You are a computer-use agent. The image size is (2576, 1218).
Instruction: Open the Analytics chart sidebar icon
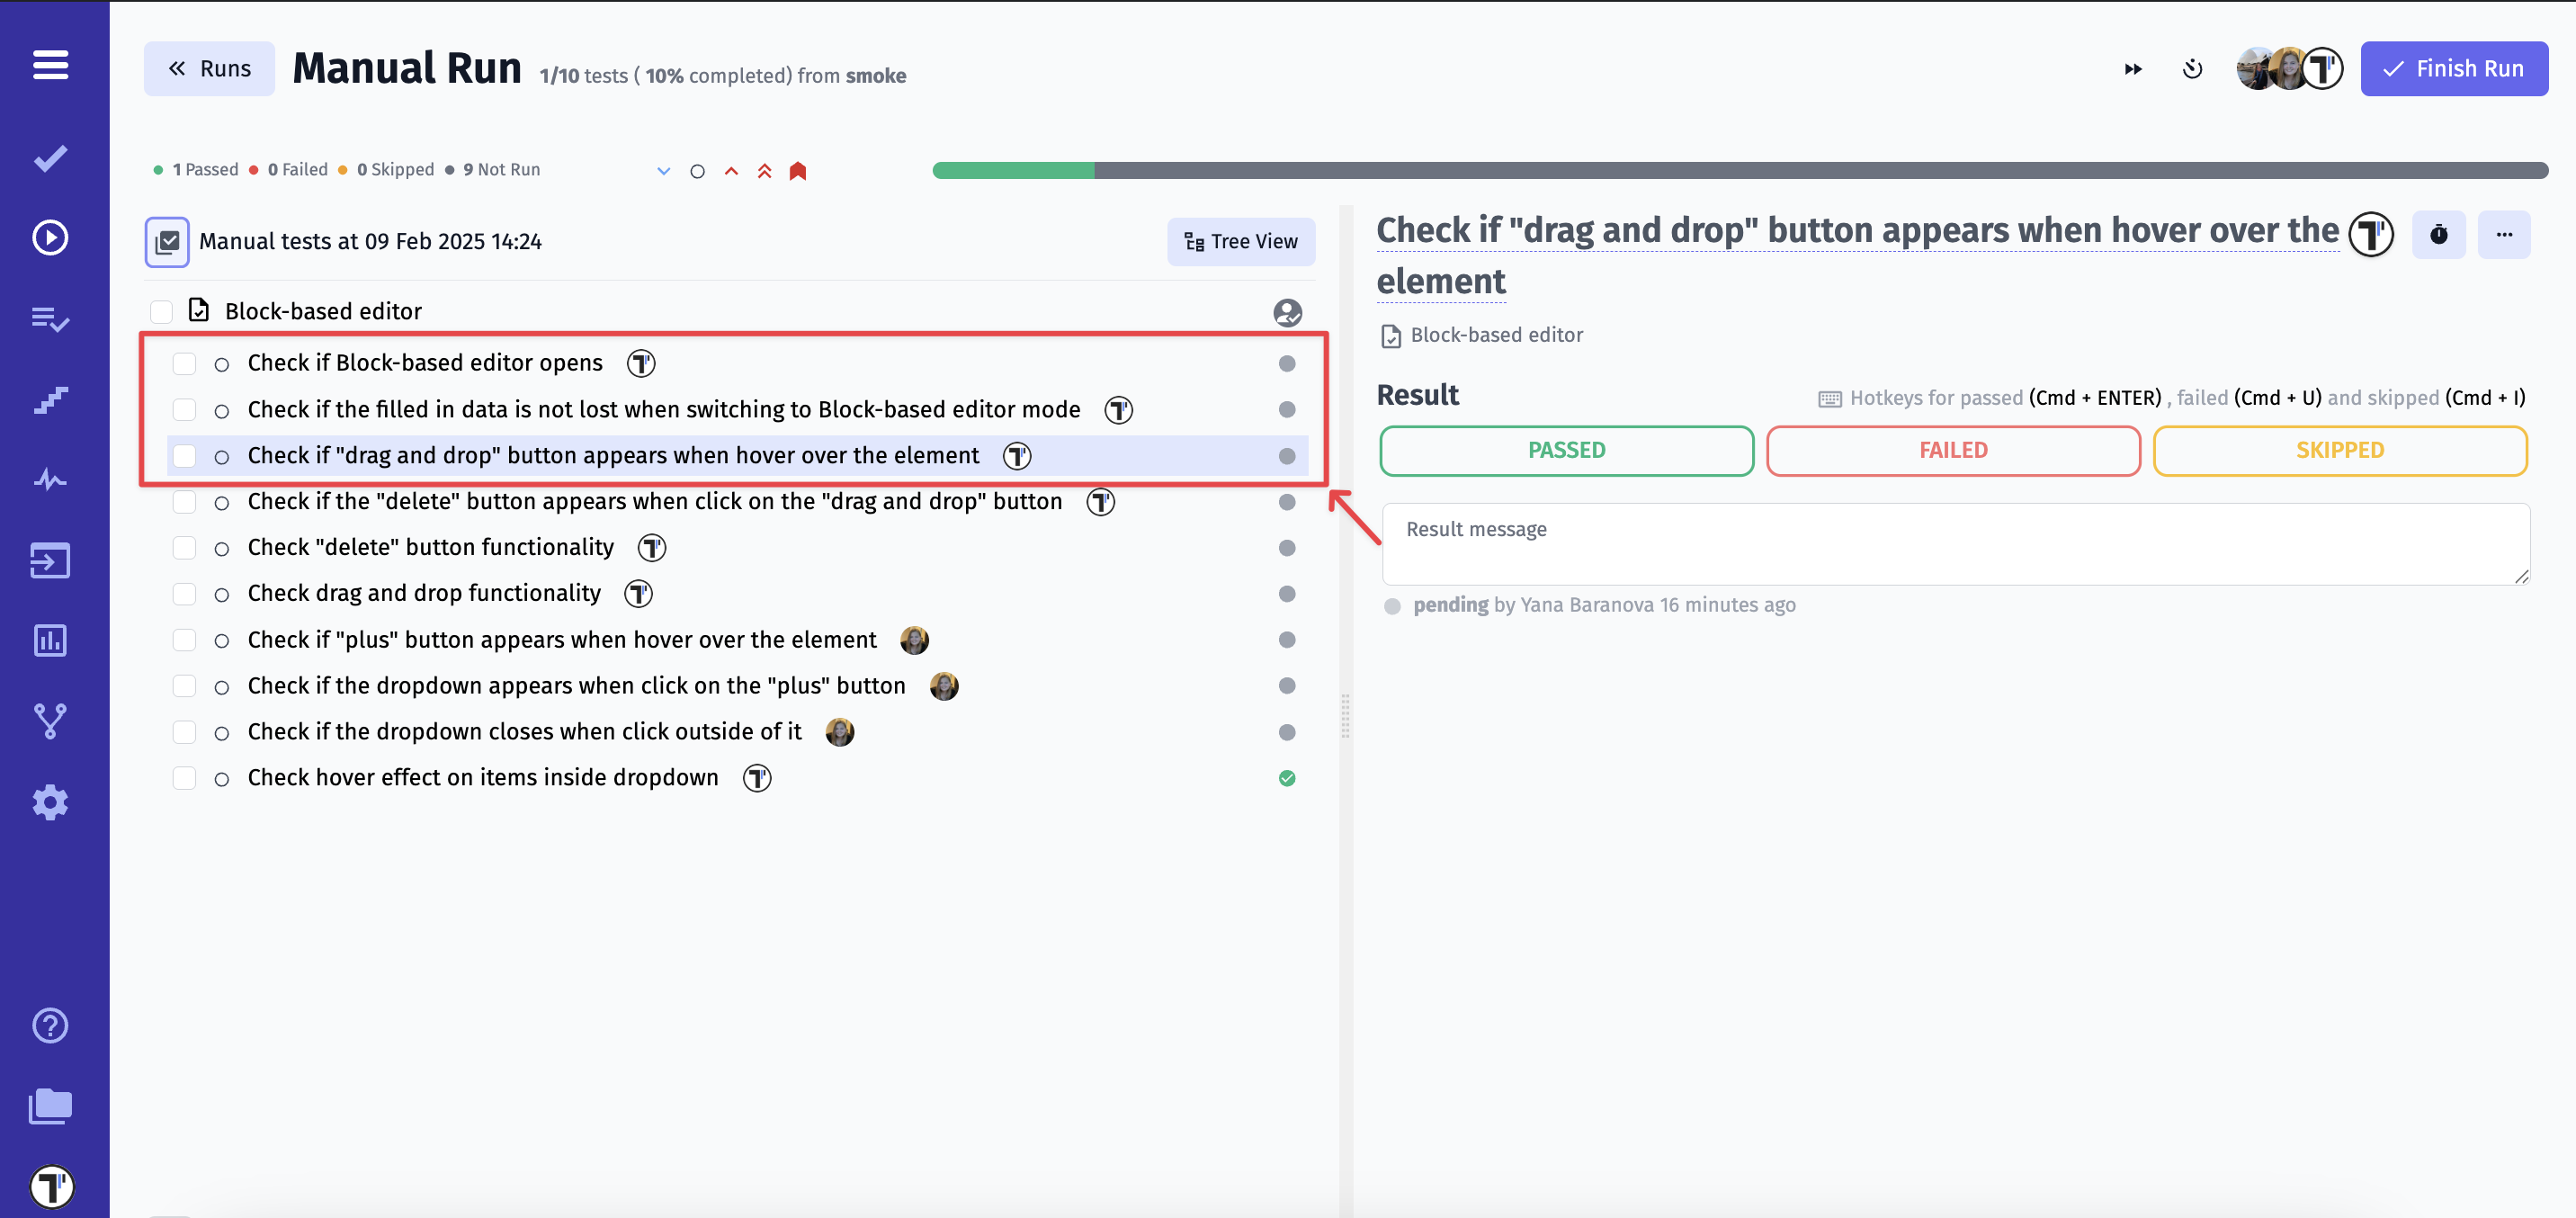point(50,640)
